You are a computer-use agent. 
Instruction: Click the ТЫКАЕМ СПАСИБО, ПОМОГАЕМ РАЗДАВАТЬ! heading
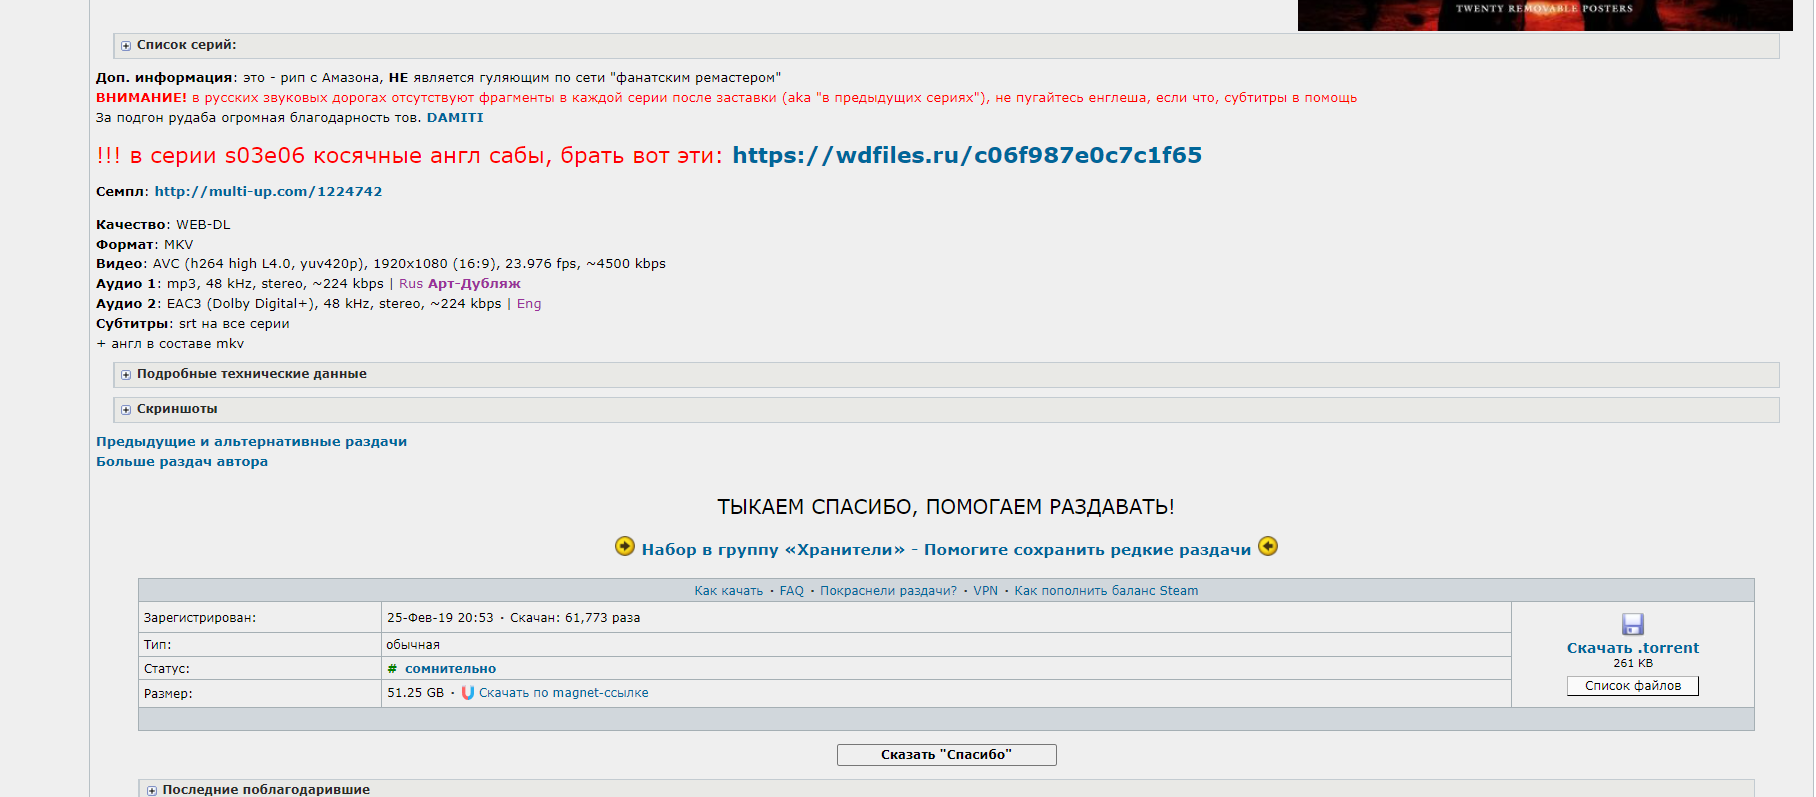[946, 507]
